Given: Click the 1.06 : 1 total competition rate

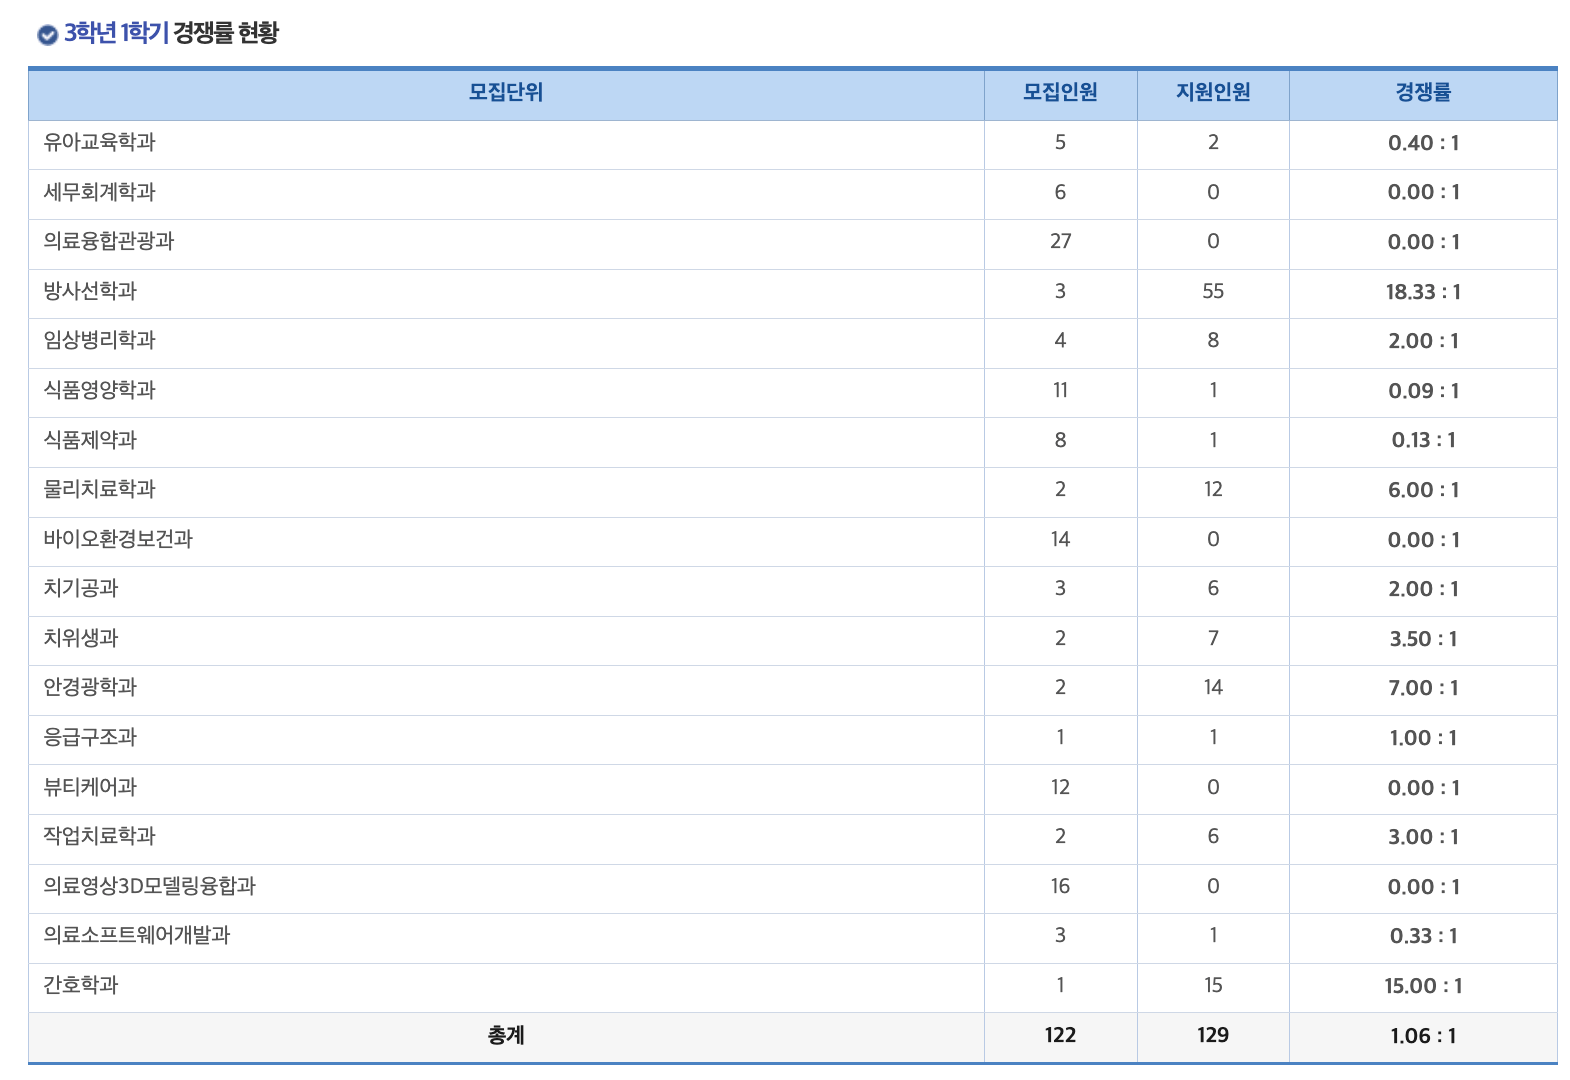Looking at the screenshot, I should coord(1423,1036).
